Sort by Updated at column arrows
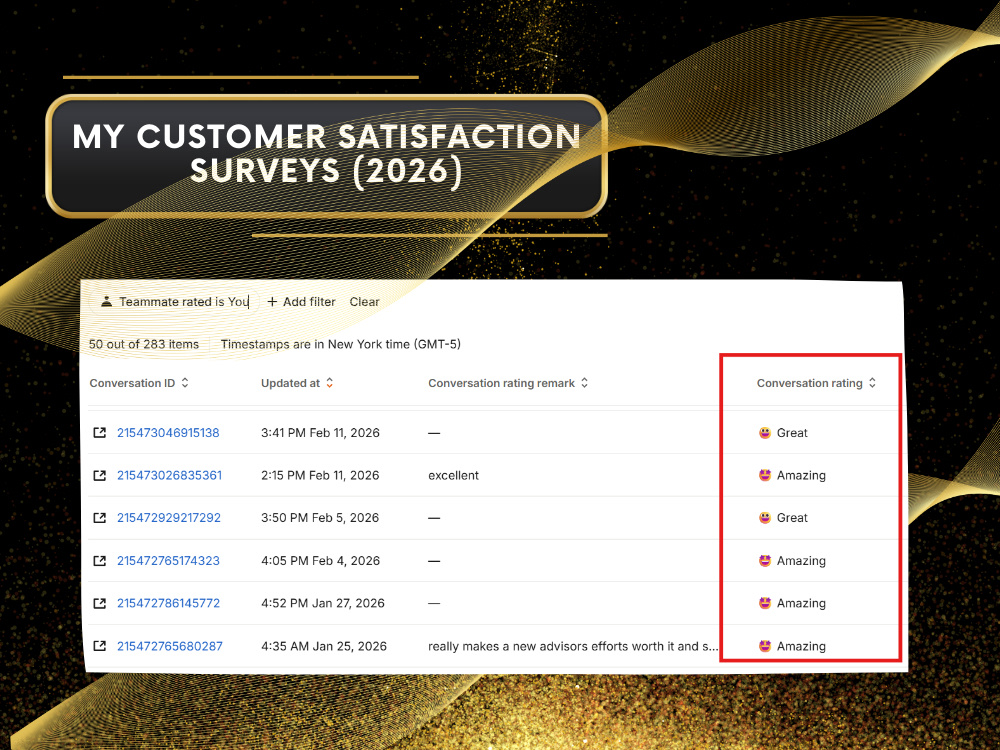Screen dimensions: 1000x750 pos(330,383)
